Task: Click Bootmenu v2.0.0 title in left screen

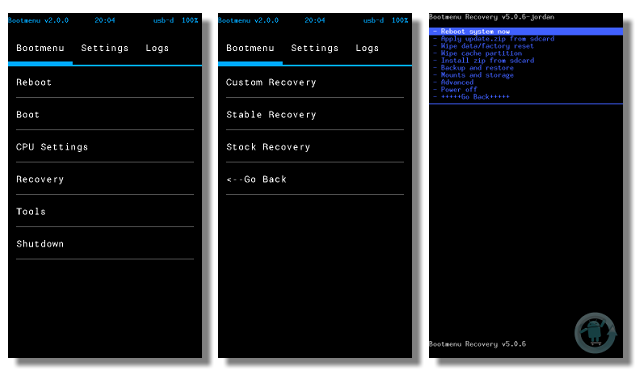Action: point(38,20)
